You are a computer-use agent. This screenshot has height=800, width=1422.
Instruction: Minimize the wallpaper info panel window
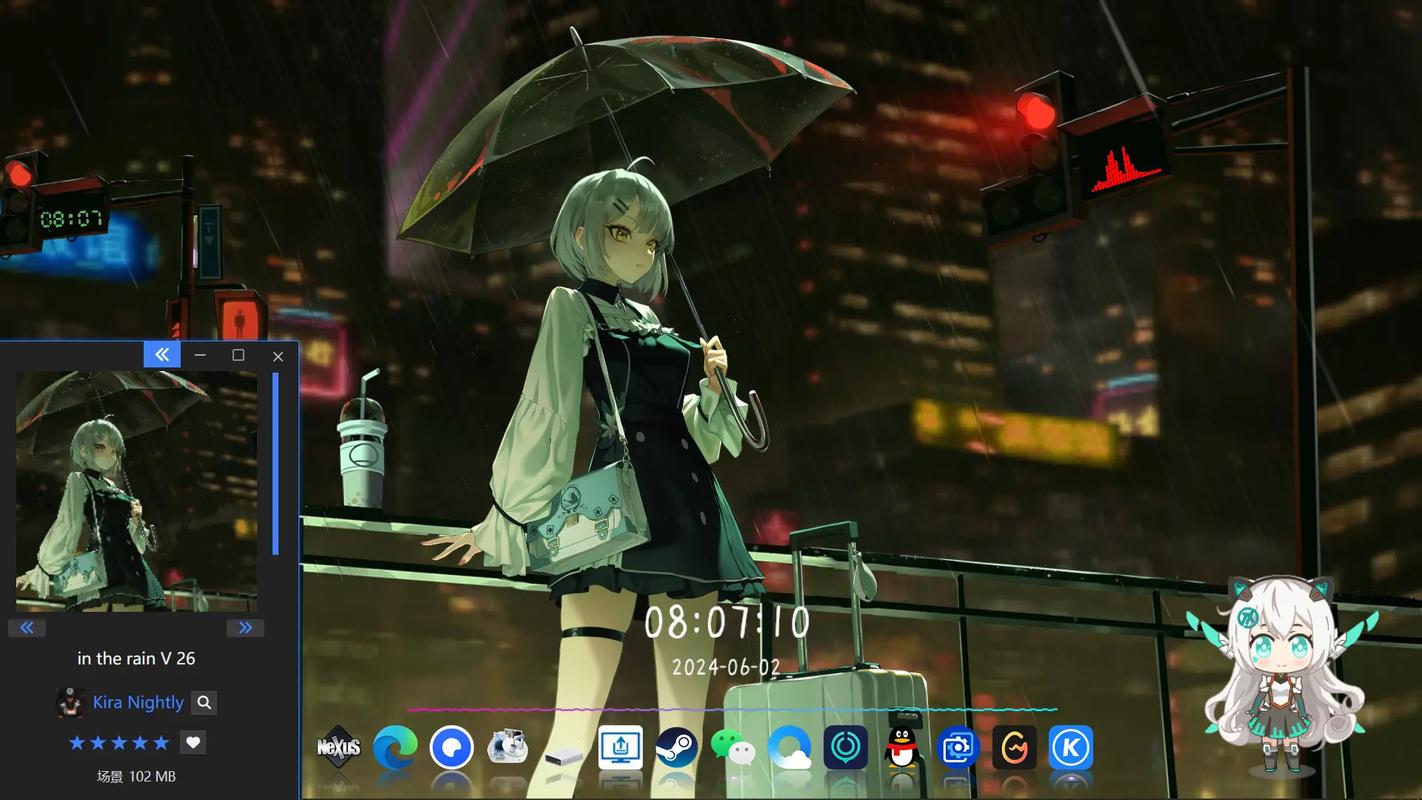(x=200, y=355)
